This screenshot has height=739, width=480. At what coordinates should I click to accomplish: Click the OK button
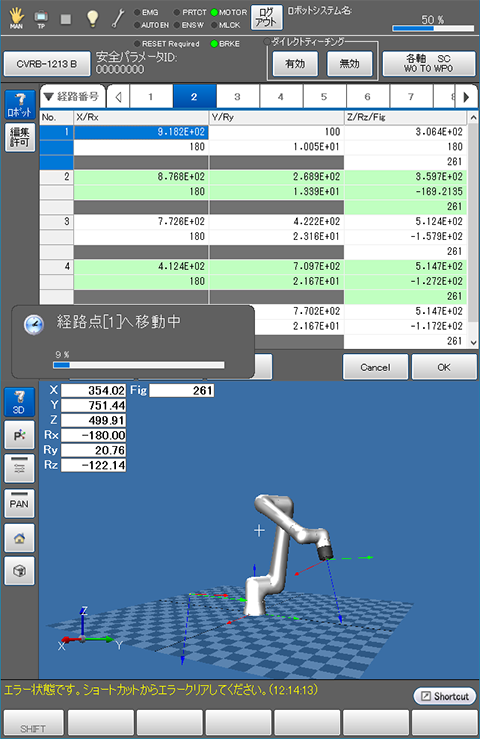(444, 367)
